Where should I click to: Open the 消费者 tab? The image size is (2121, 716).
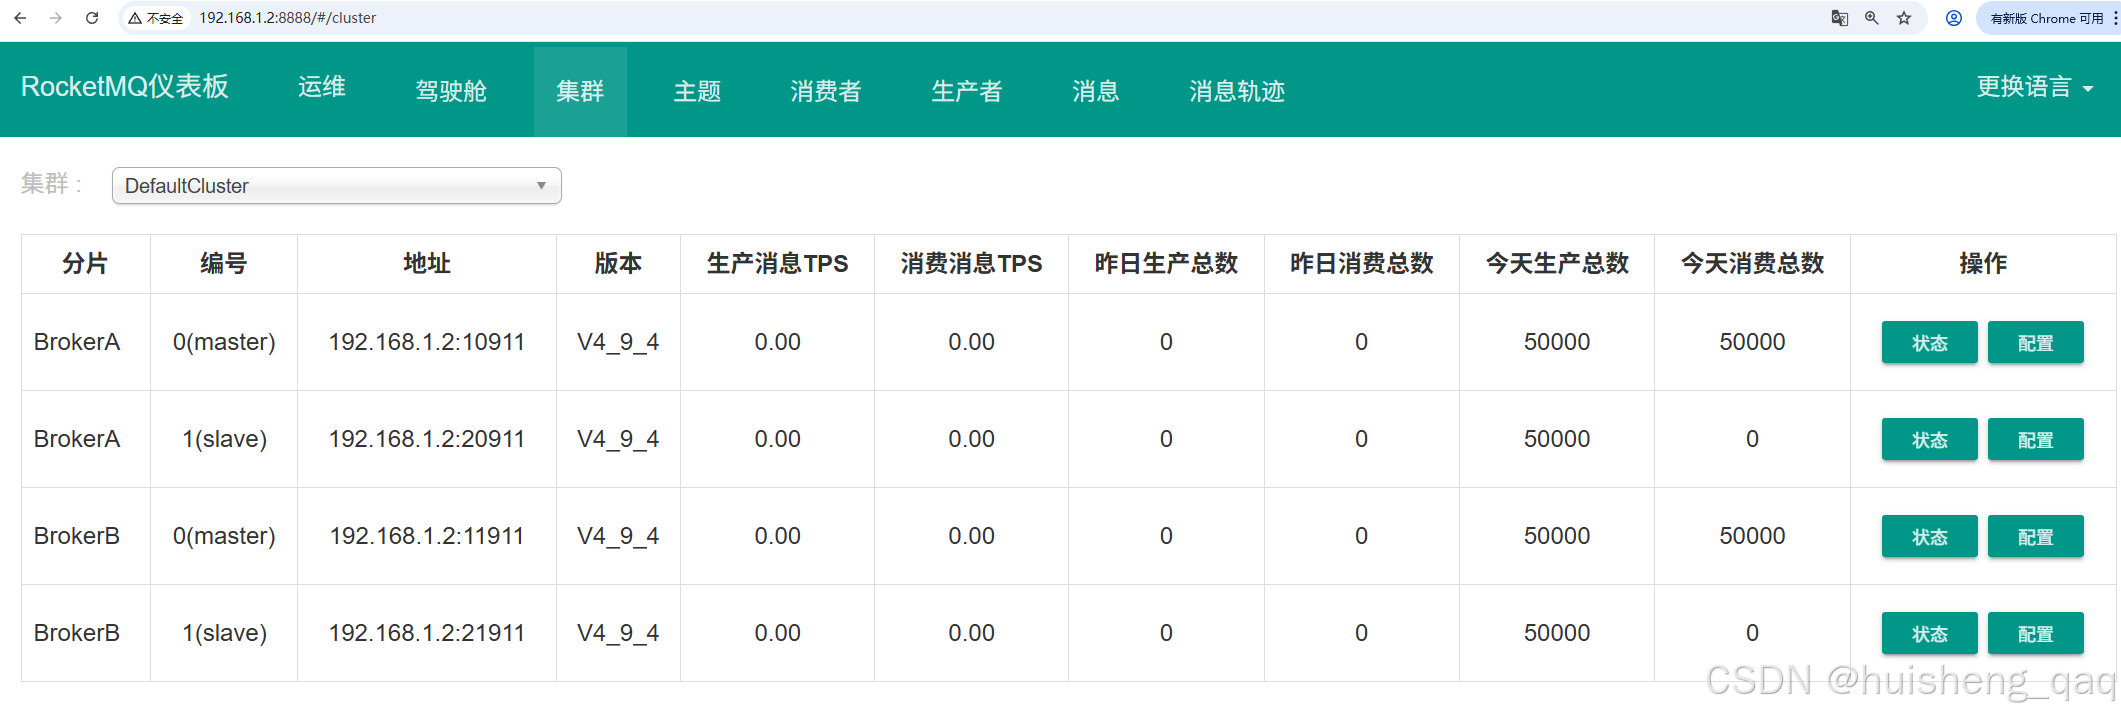[825, 91]
